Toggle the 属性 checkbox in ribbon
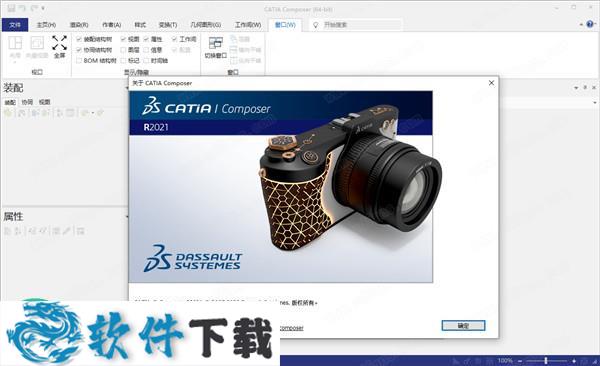The height and width of the screenshot is (366, 600). [146, 39]
